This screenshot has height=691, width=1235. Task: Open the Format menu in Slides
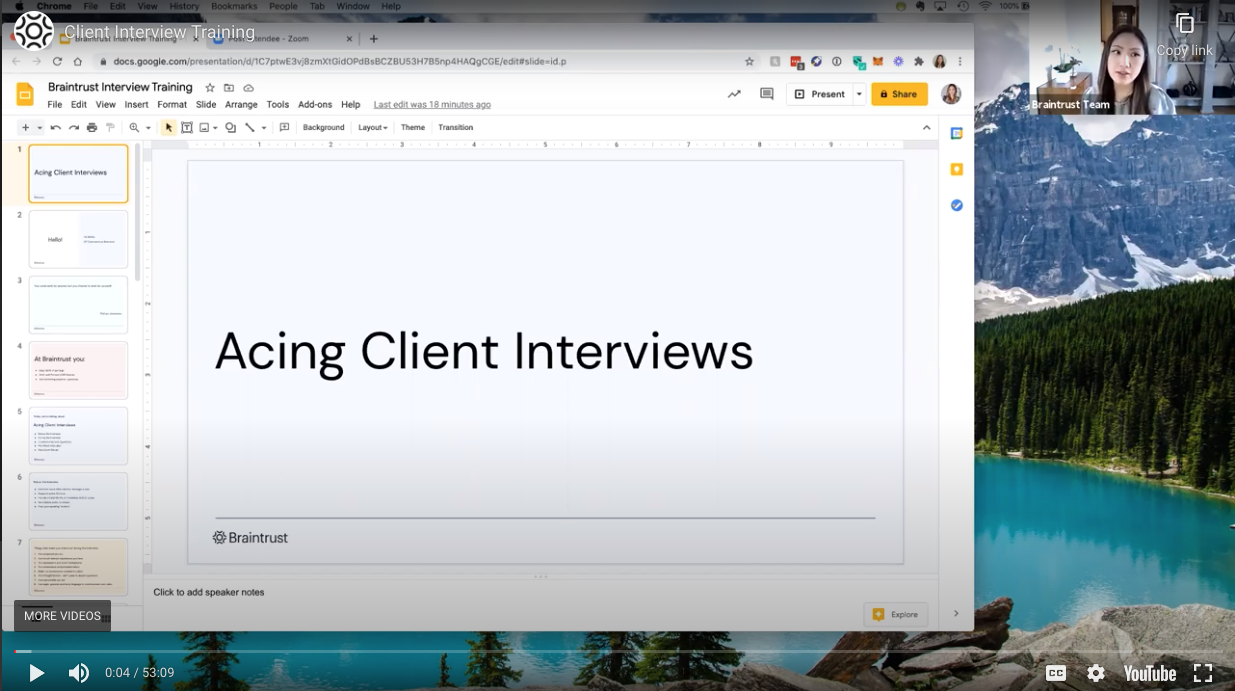coord(172,104)
